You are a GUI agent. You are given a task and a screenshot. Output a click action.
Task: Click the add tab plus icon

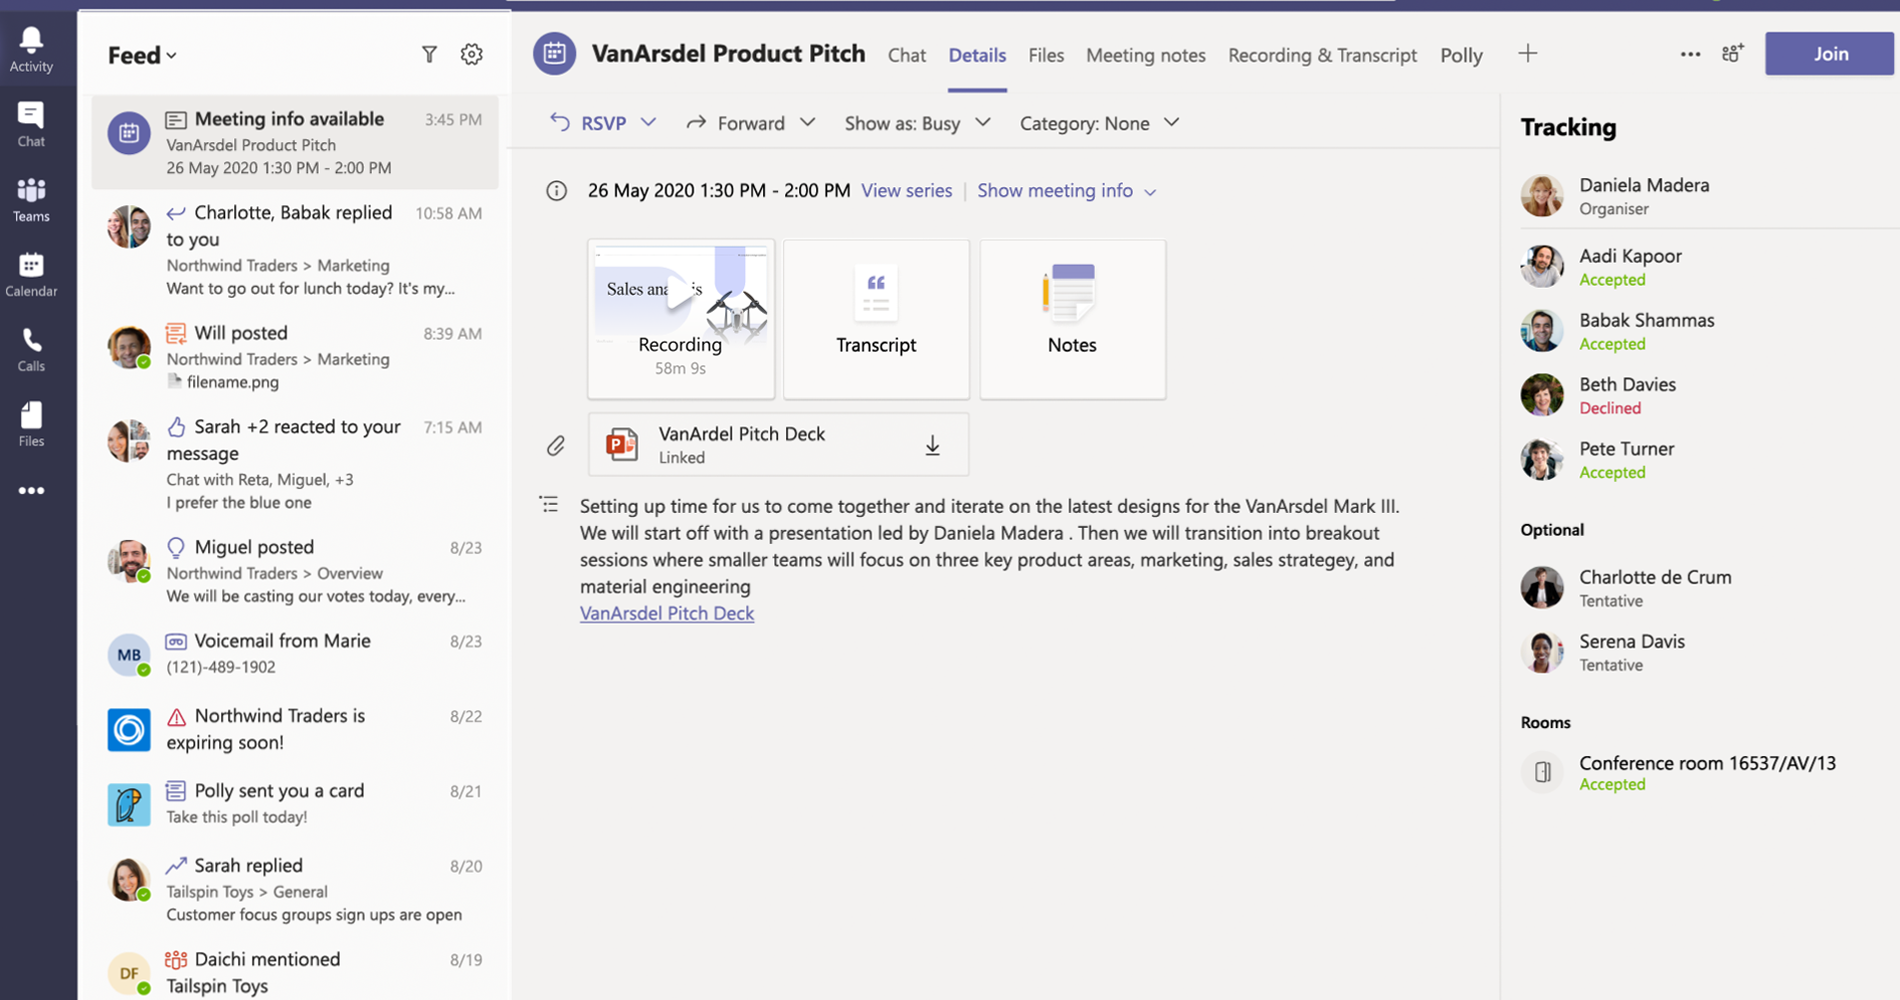tap(1527, 54)
